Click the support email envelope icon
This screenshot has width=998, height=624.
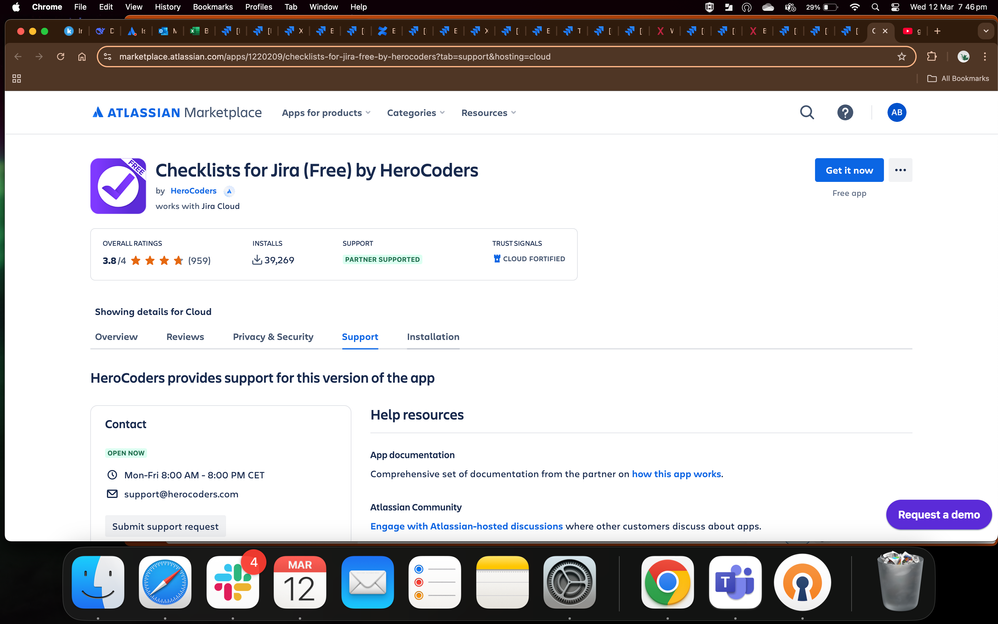[x=112, y=494]
